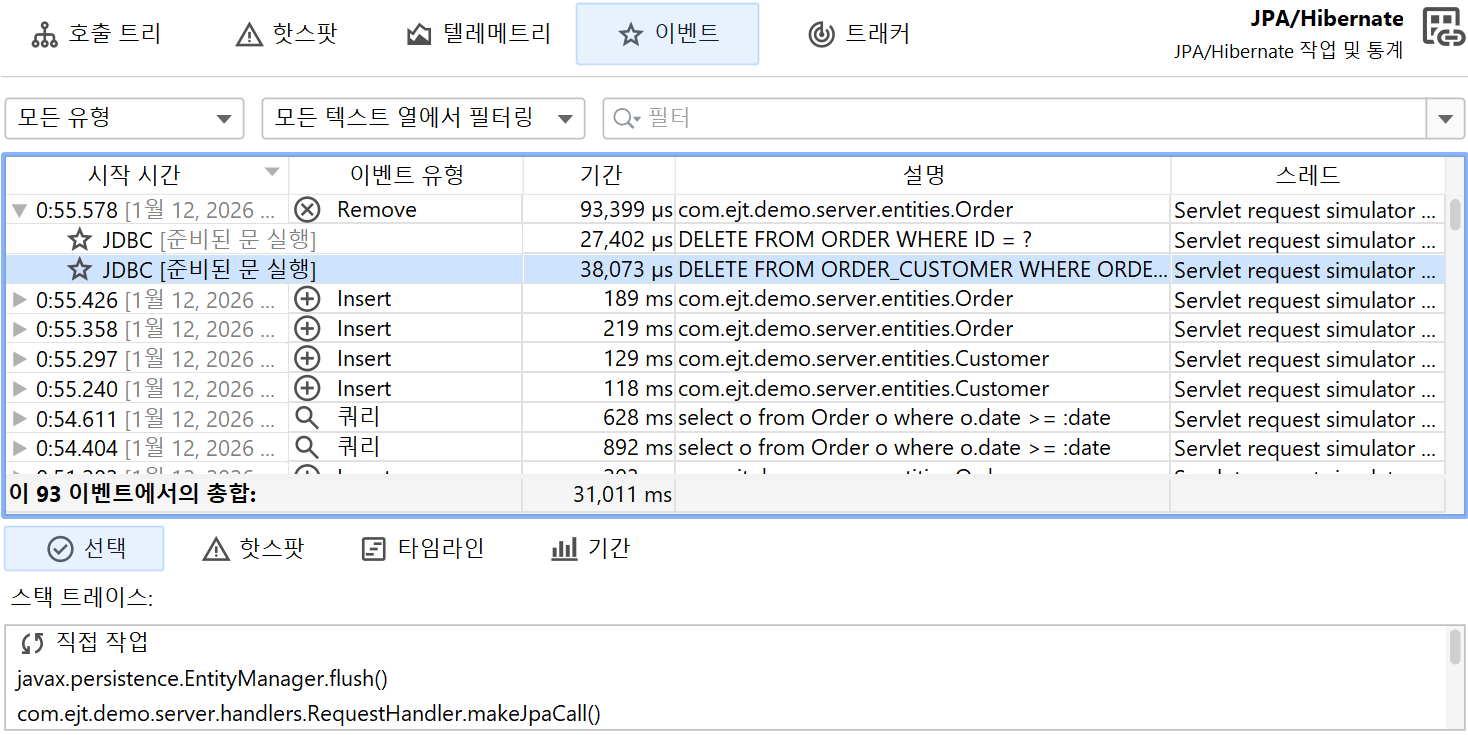Select the 이벤트 tab
This screenshot has width=1468, height=735.
(667, 34)
